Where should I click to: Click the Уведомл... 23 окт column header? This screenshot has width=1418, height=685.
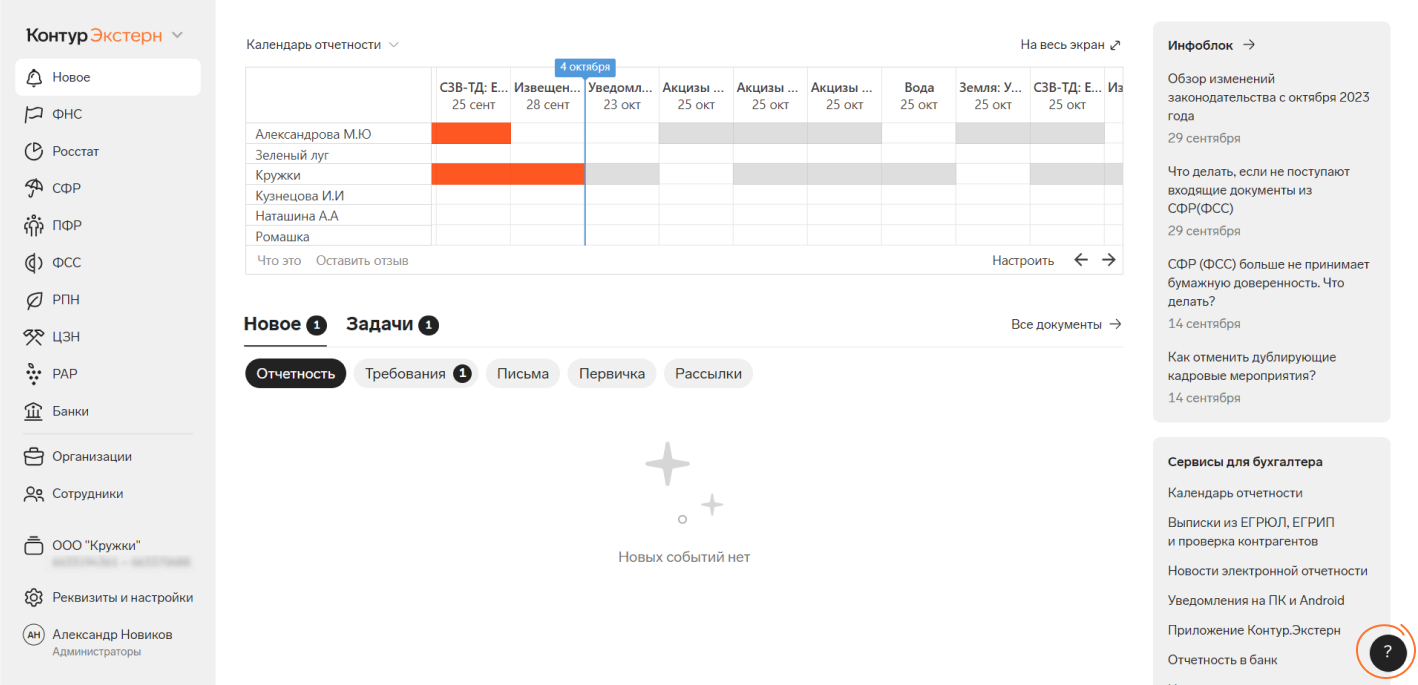pyautogui.click(x=621, y=96)
